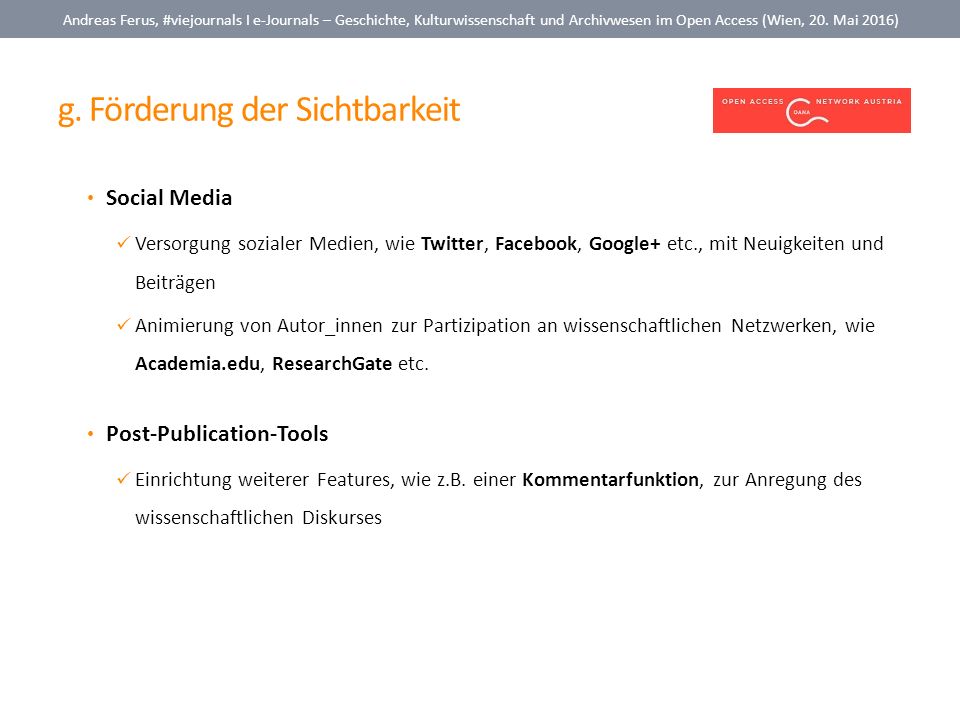
Task: Click the Open Access Network Austria logo
Action: tap(811, 110)
